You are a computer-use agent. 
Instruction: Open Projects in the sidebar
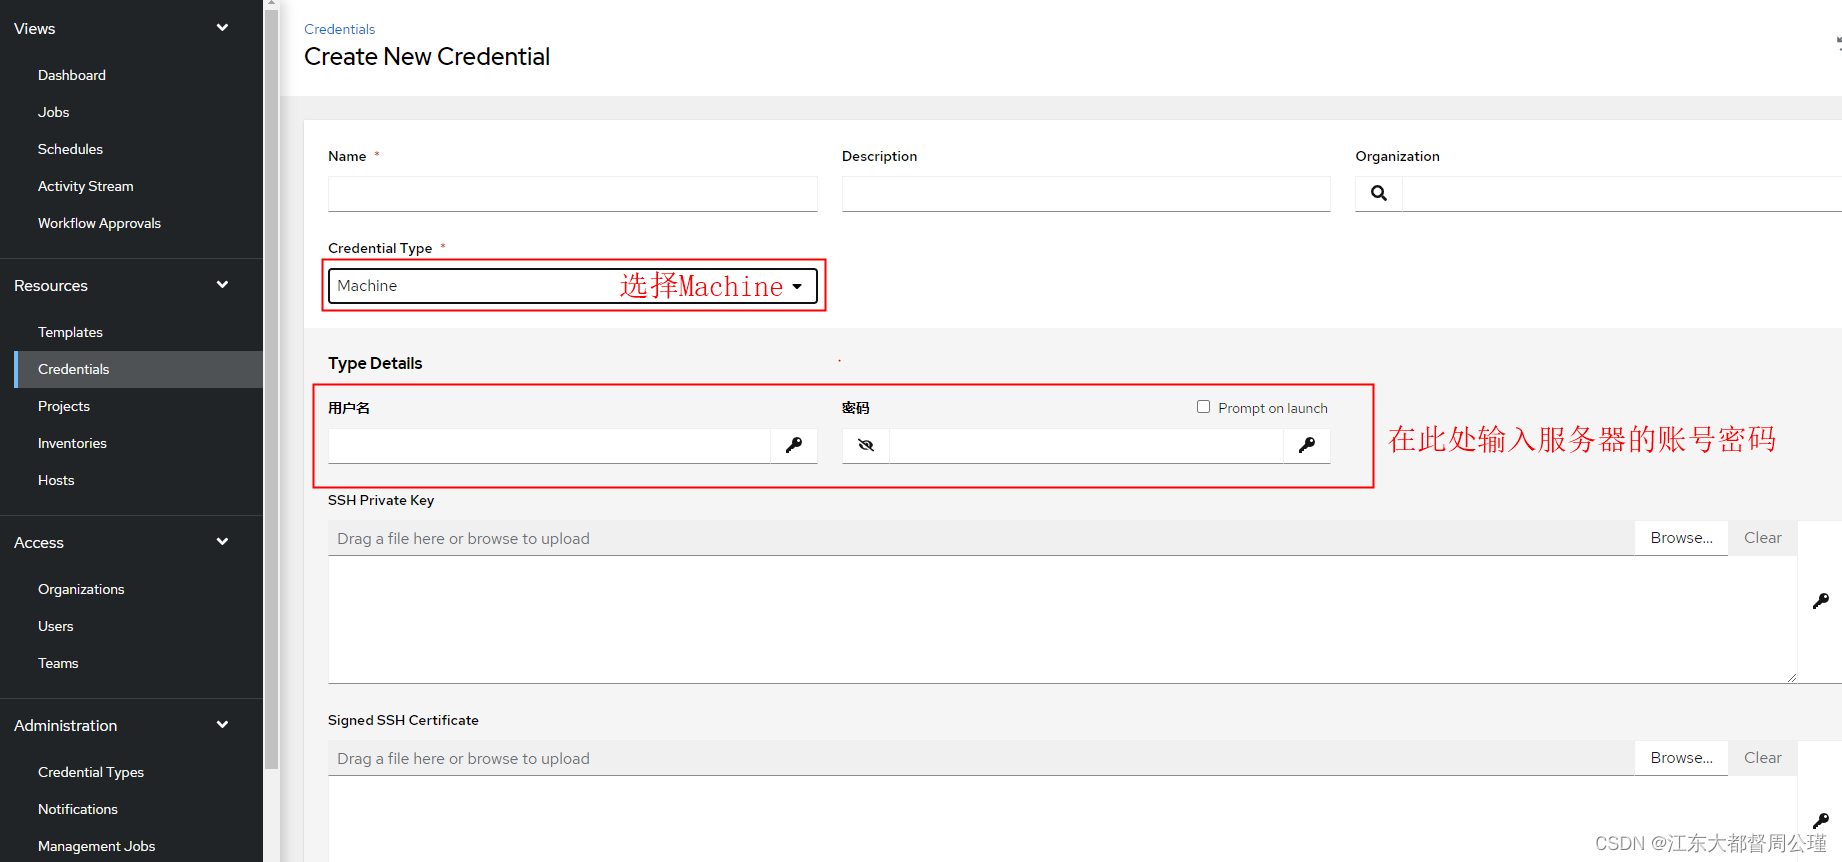pyautogui.click(x=64, y=406)
